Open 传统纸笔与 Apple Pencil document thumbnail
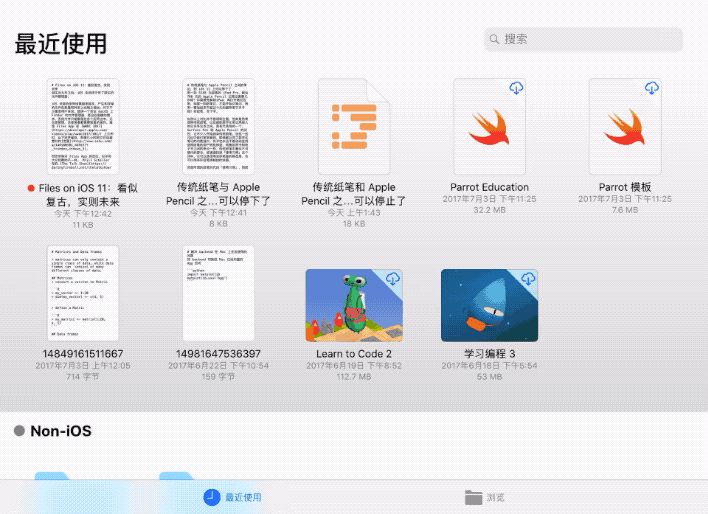The image size is (708, 514). tap(219, 126)
